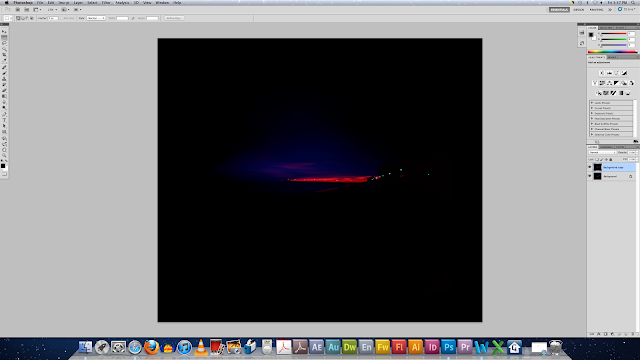
Task: Switch to the Design workspace
Action: coord(579,9)
